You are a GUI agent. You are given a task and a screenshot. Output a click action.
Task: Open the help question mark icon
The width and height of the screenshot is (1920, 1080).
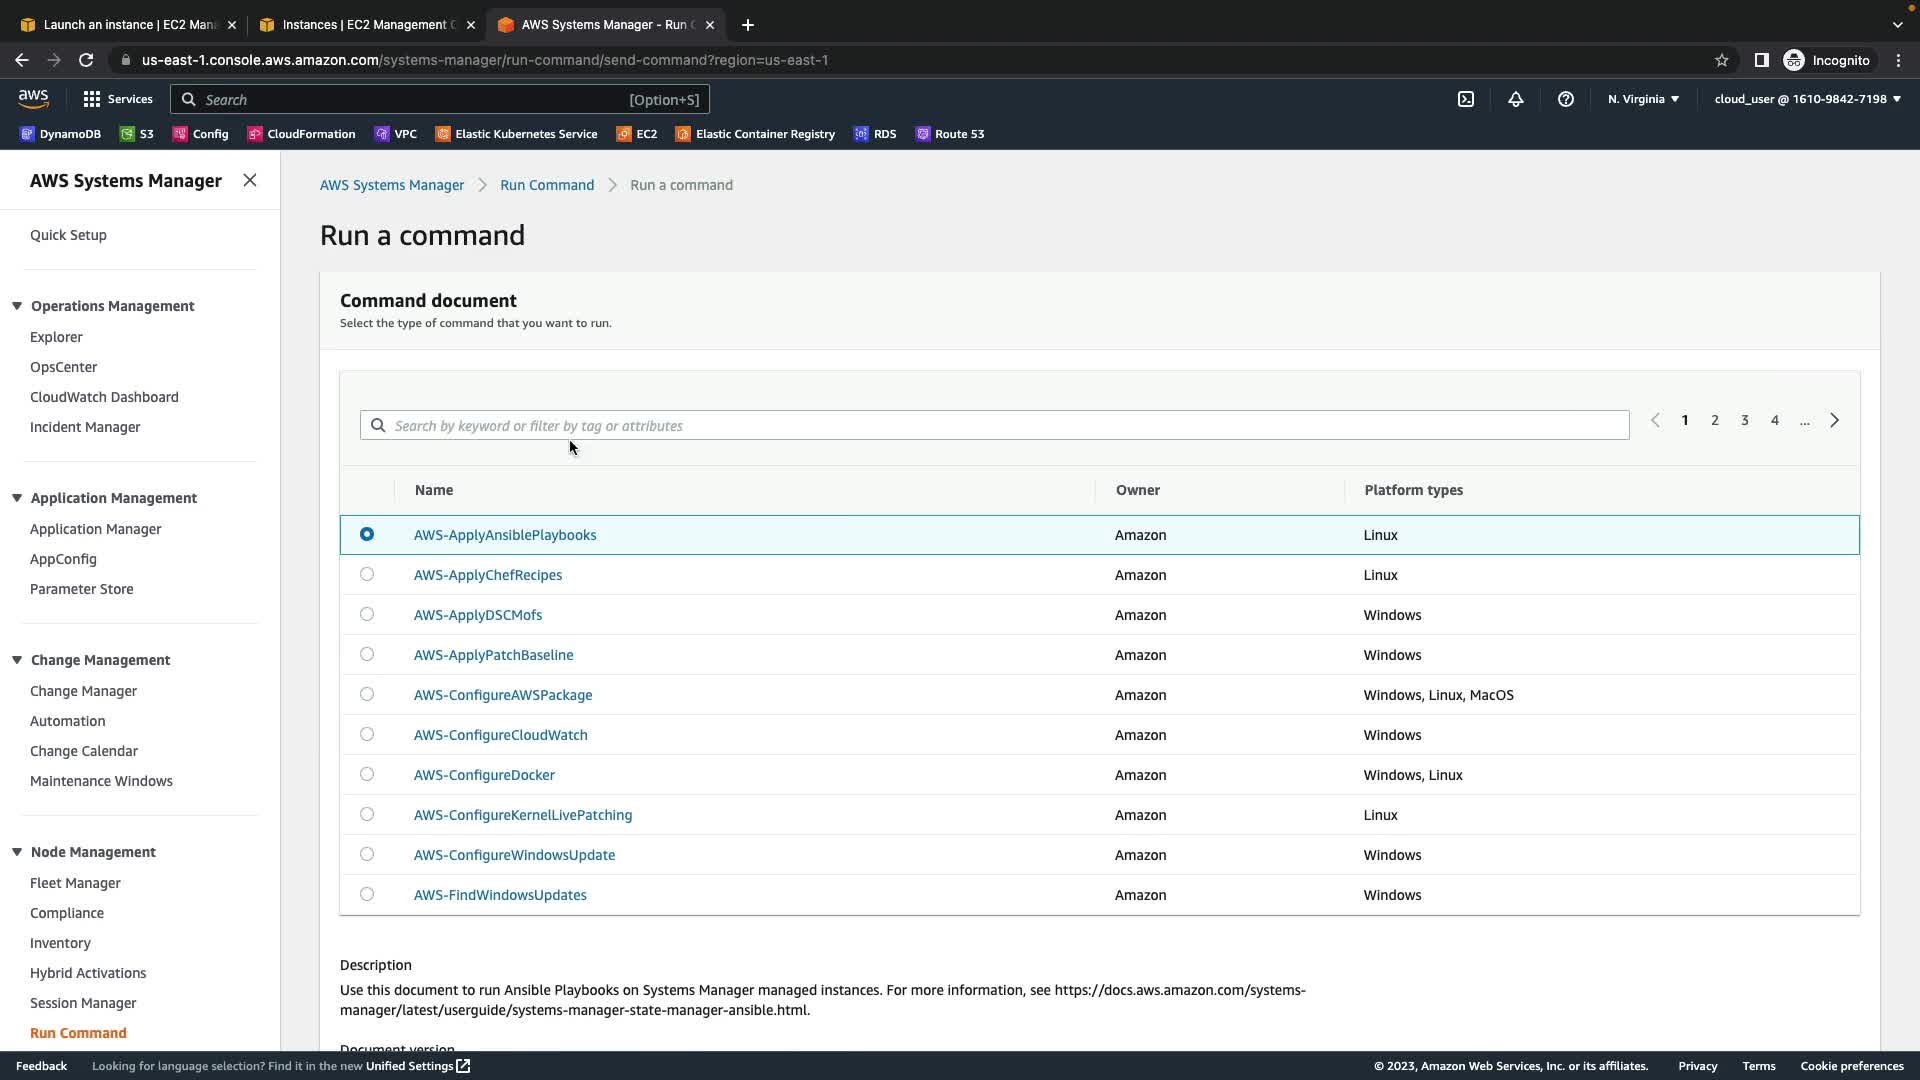pyautogui.click(x=1565, y=99)
